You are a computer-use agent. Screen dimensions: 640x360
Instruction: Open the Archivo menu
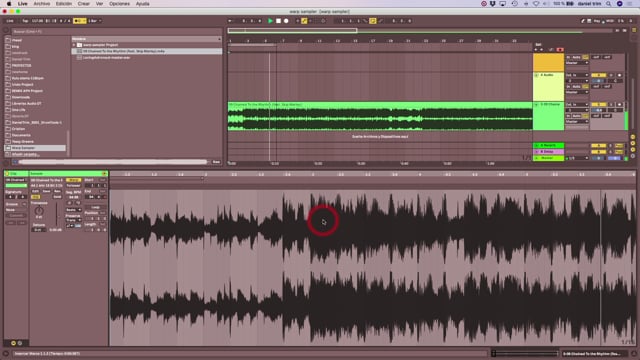point(42,4)
